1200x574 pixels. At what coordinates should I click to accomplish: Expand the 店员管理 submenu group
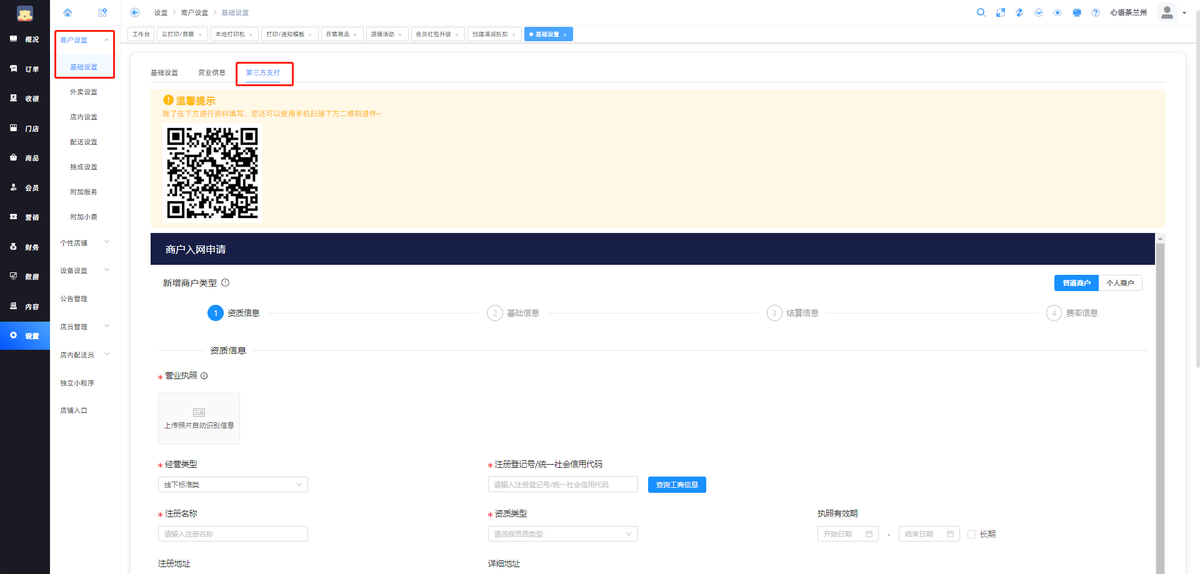click(85, 327)
